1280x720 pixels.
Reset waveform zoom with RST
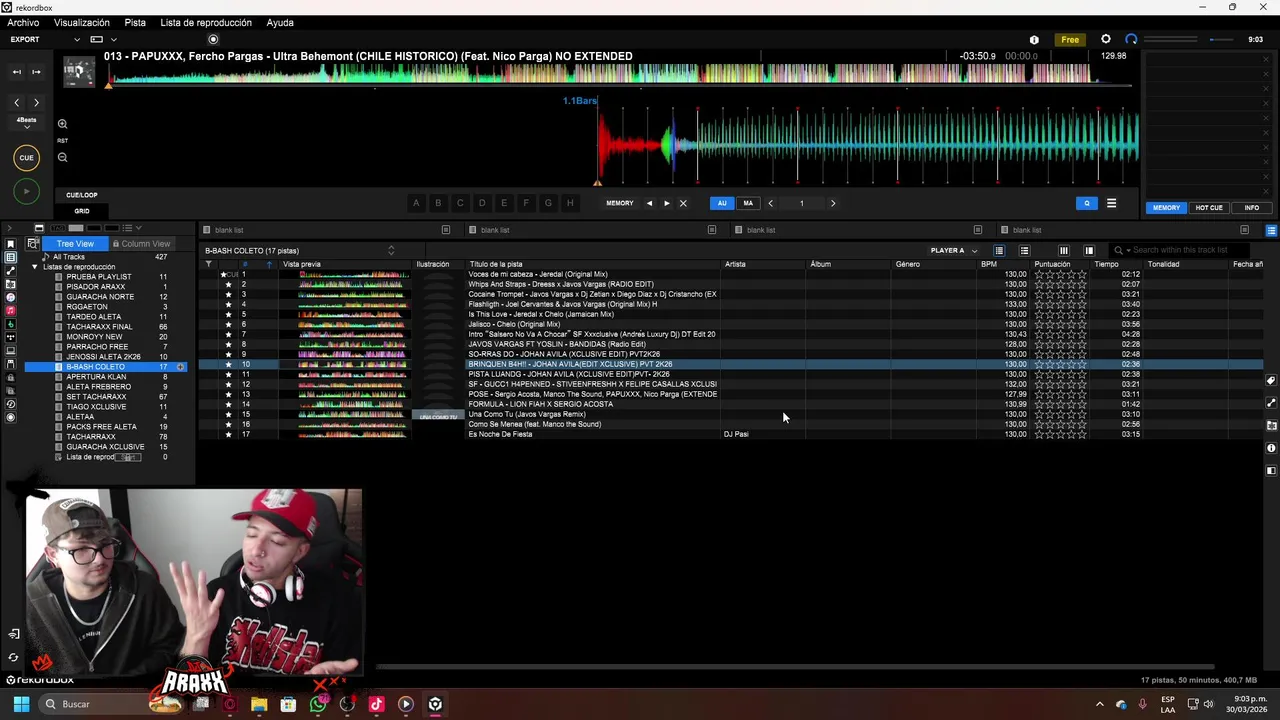pyautogui.click(x=62, y=141)
